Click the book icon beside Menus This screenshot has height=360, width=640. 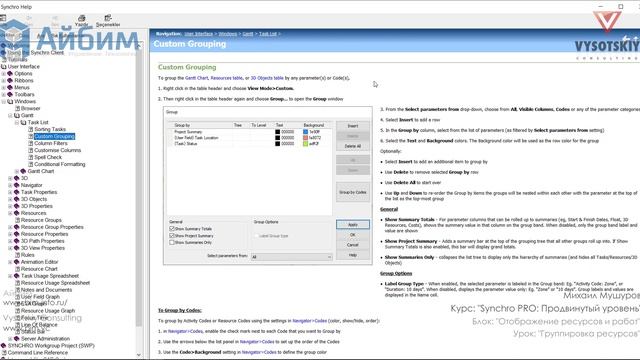pyautogui.click(x=10, y=87)
